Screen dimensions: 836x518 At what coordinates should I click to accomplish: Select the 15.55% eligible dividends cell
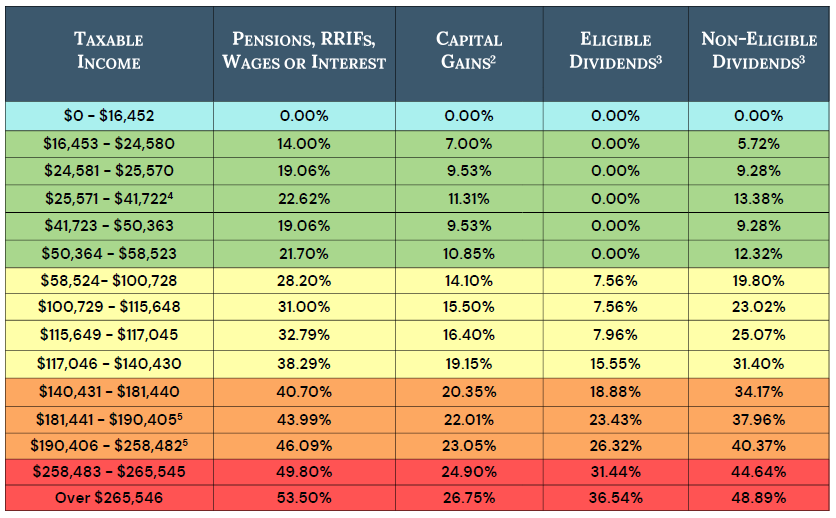pyautogui.click(x=615, y=363)
